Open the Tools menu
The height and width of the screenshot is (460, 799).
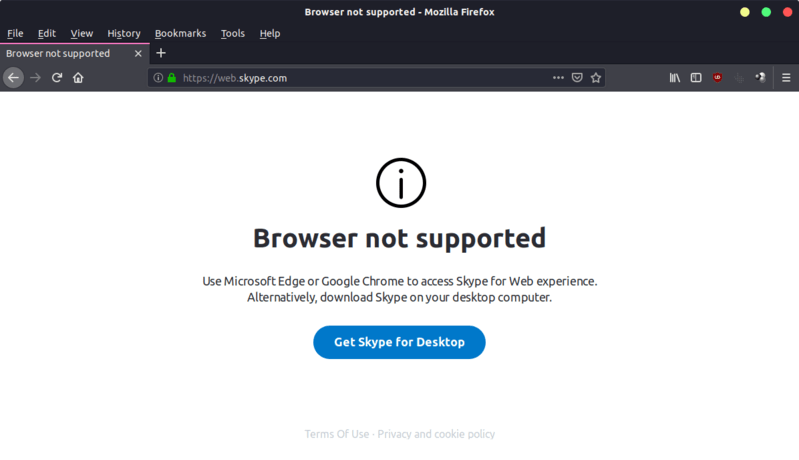233,34
